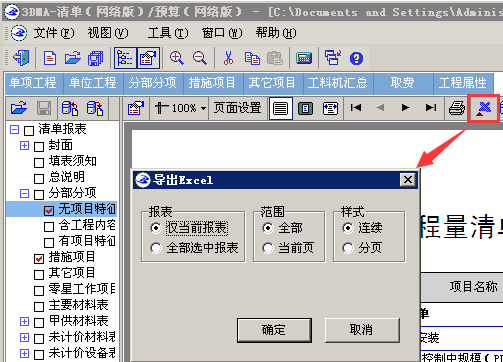
Task: Check the 填表须知 checkbox
Action: pyautogui.click(x=39, y=163)
